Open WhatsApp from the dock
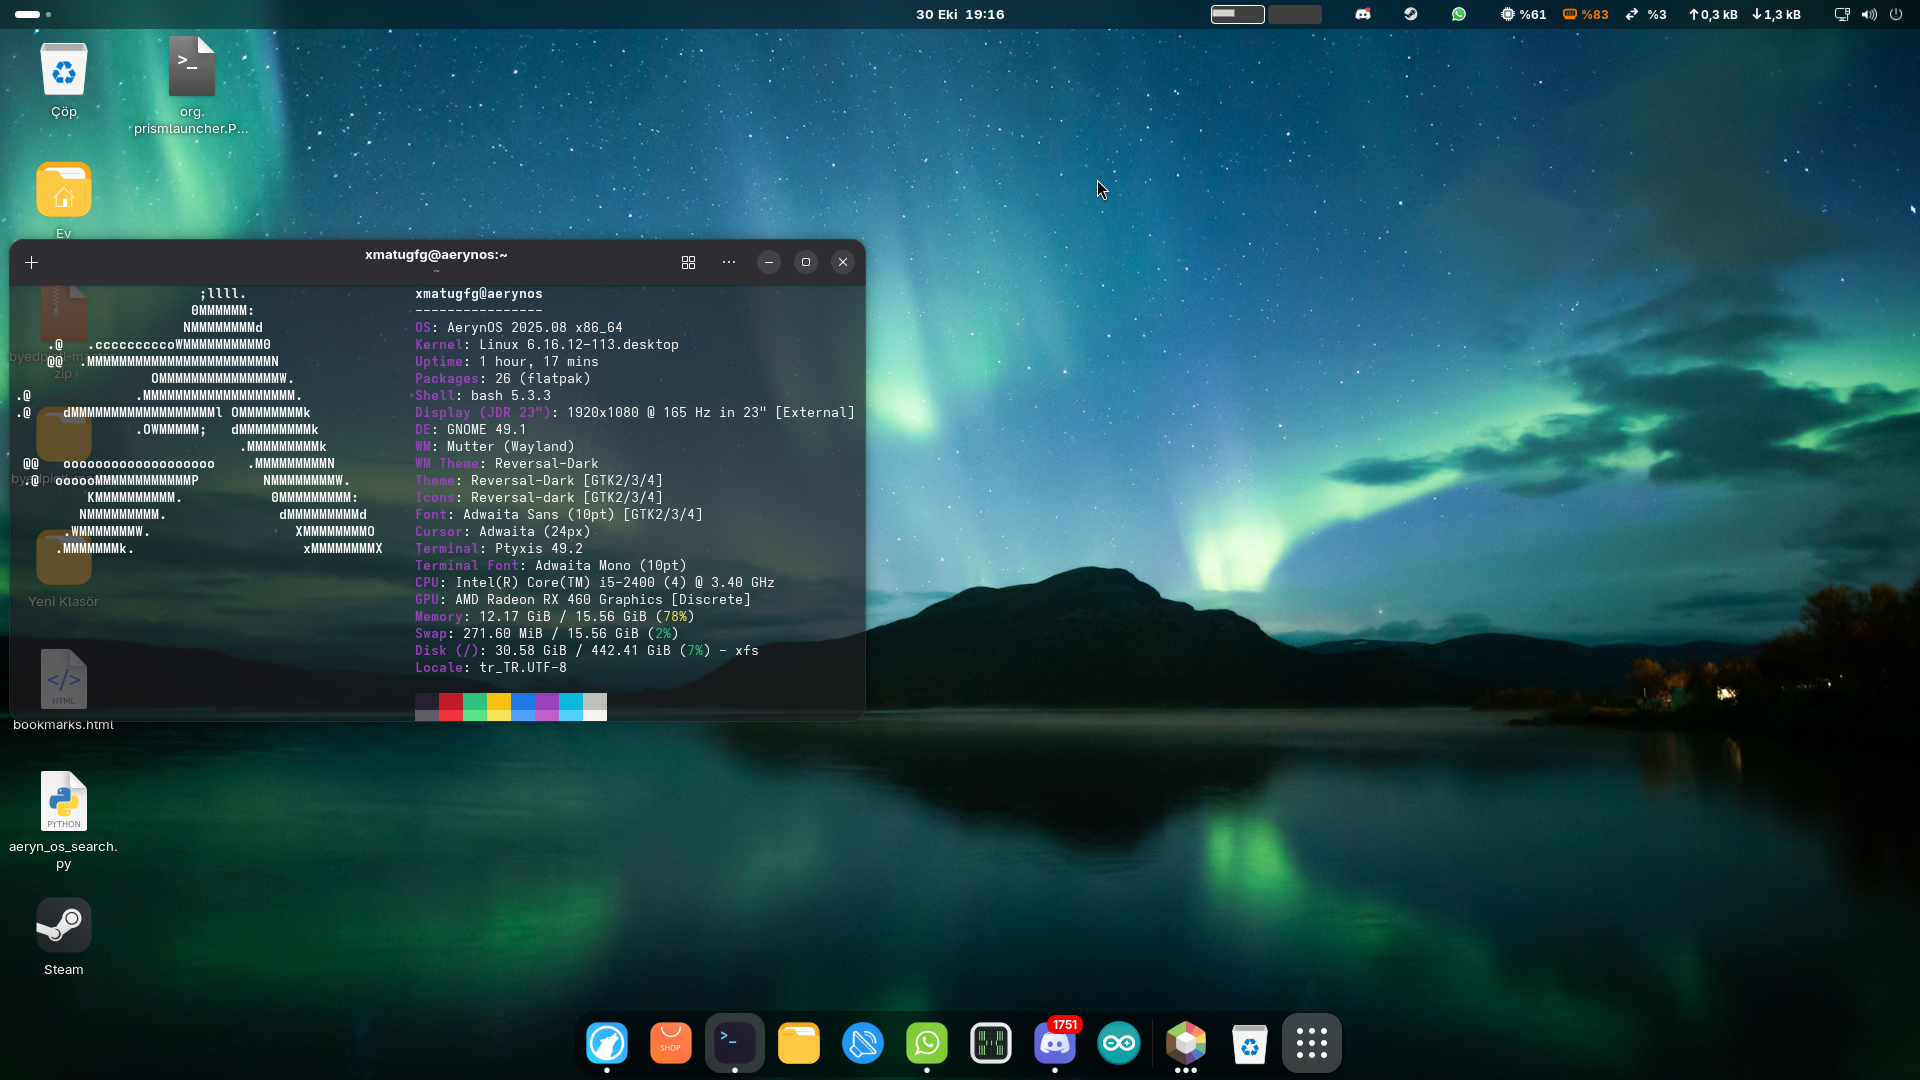The width and height of the screenshot is (1920, 1080). pos(927,1043)
